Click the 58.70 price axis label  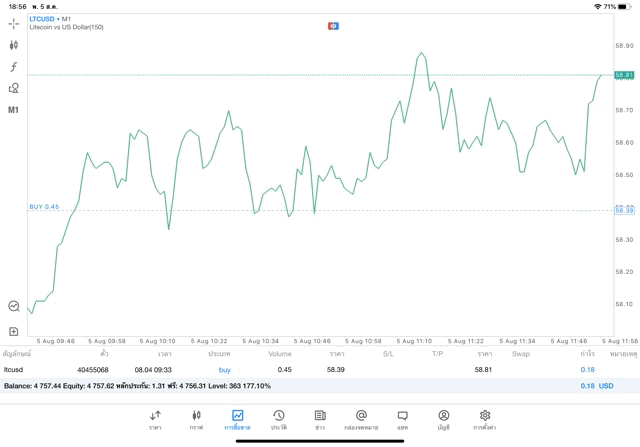click(624, 110)
